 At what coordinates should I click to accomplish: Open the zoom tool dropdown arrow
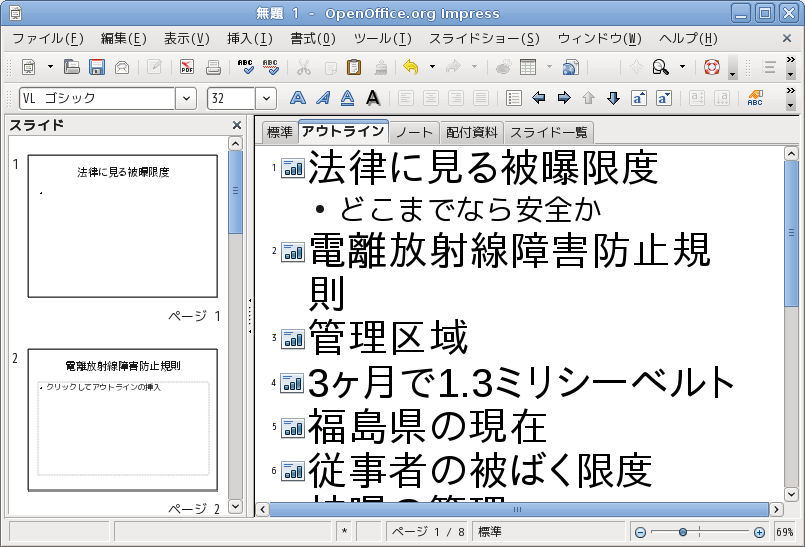pyautogui.click(x=683, y=68)
